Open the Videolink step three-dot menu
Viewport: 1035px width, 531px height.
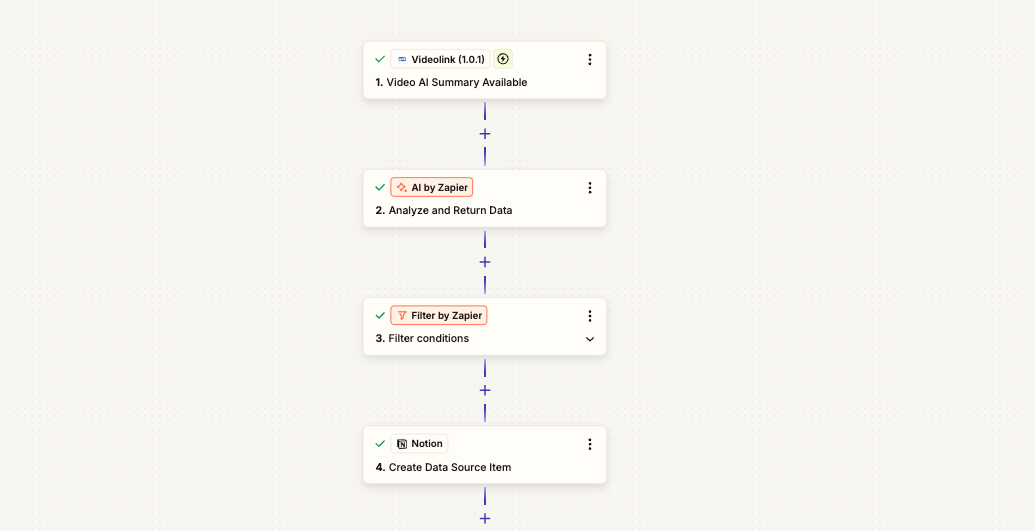(590, 59)
